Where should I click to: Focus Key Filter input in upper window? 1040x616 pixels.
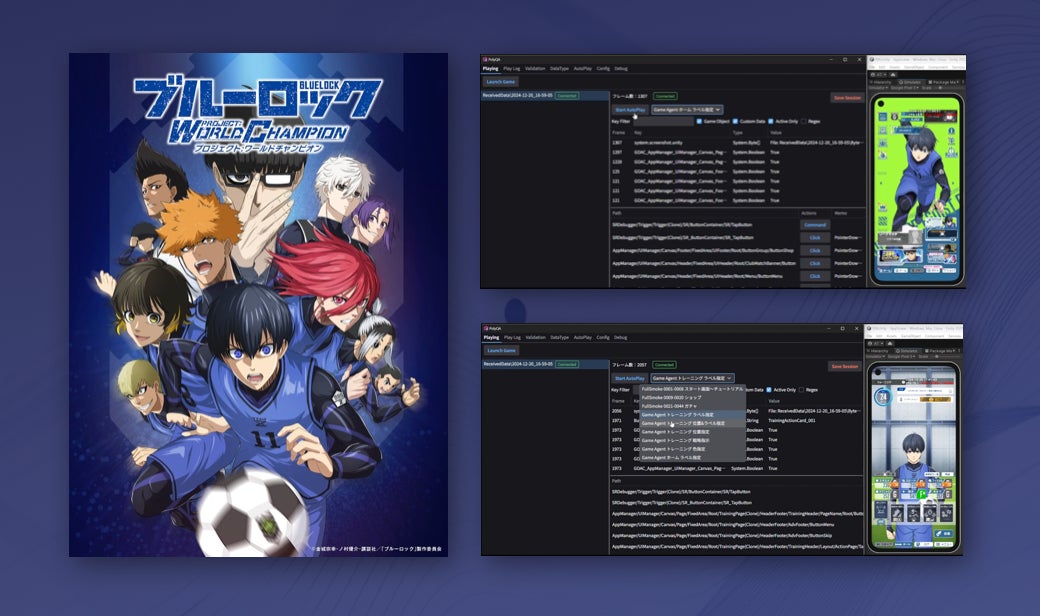point(663,121)
